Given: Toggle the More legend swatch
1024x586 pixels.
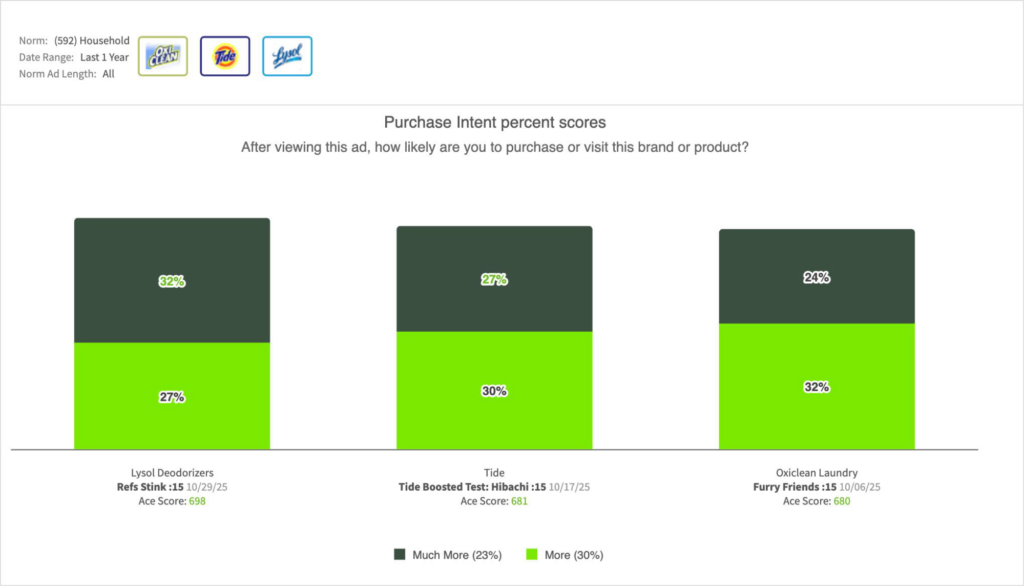Looking at the screenshot, I should 531,554.
